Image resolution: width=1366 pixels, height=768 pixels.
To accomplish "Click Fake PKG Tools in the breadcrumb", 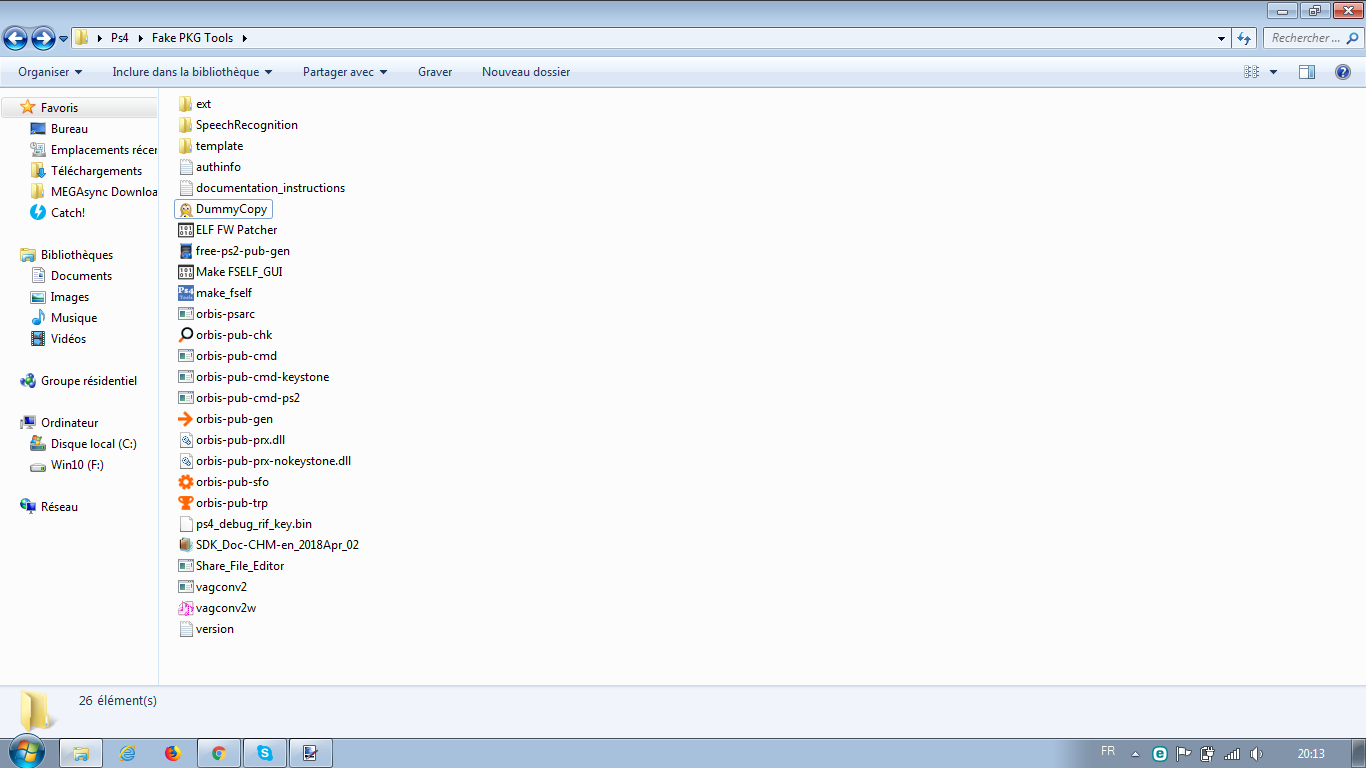I will (x=192, y=38).
